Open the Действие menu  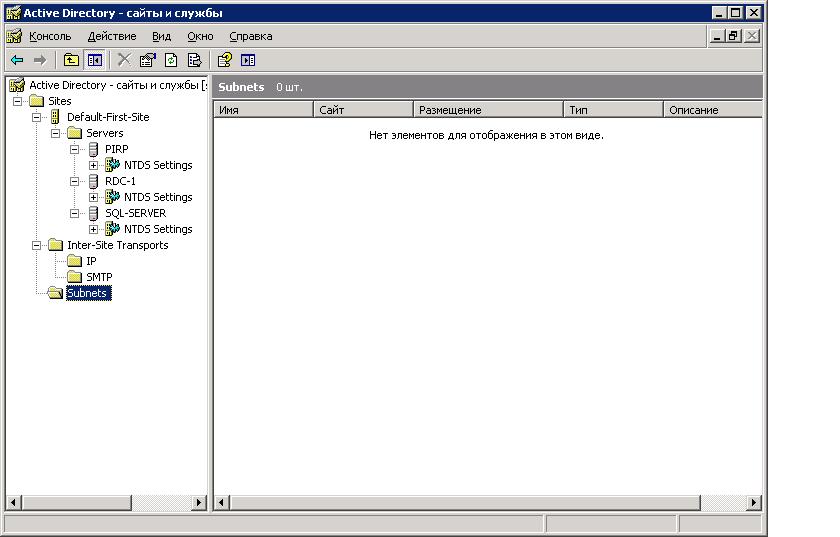click(x=112, y=36)
